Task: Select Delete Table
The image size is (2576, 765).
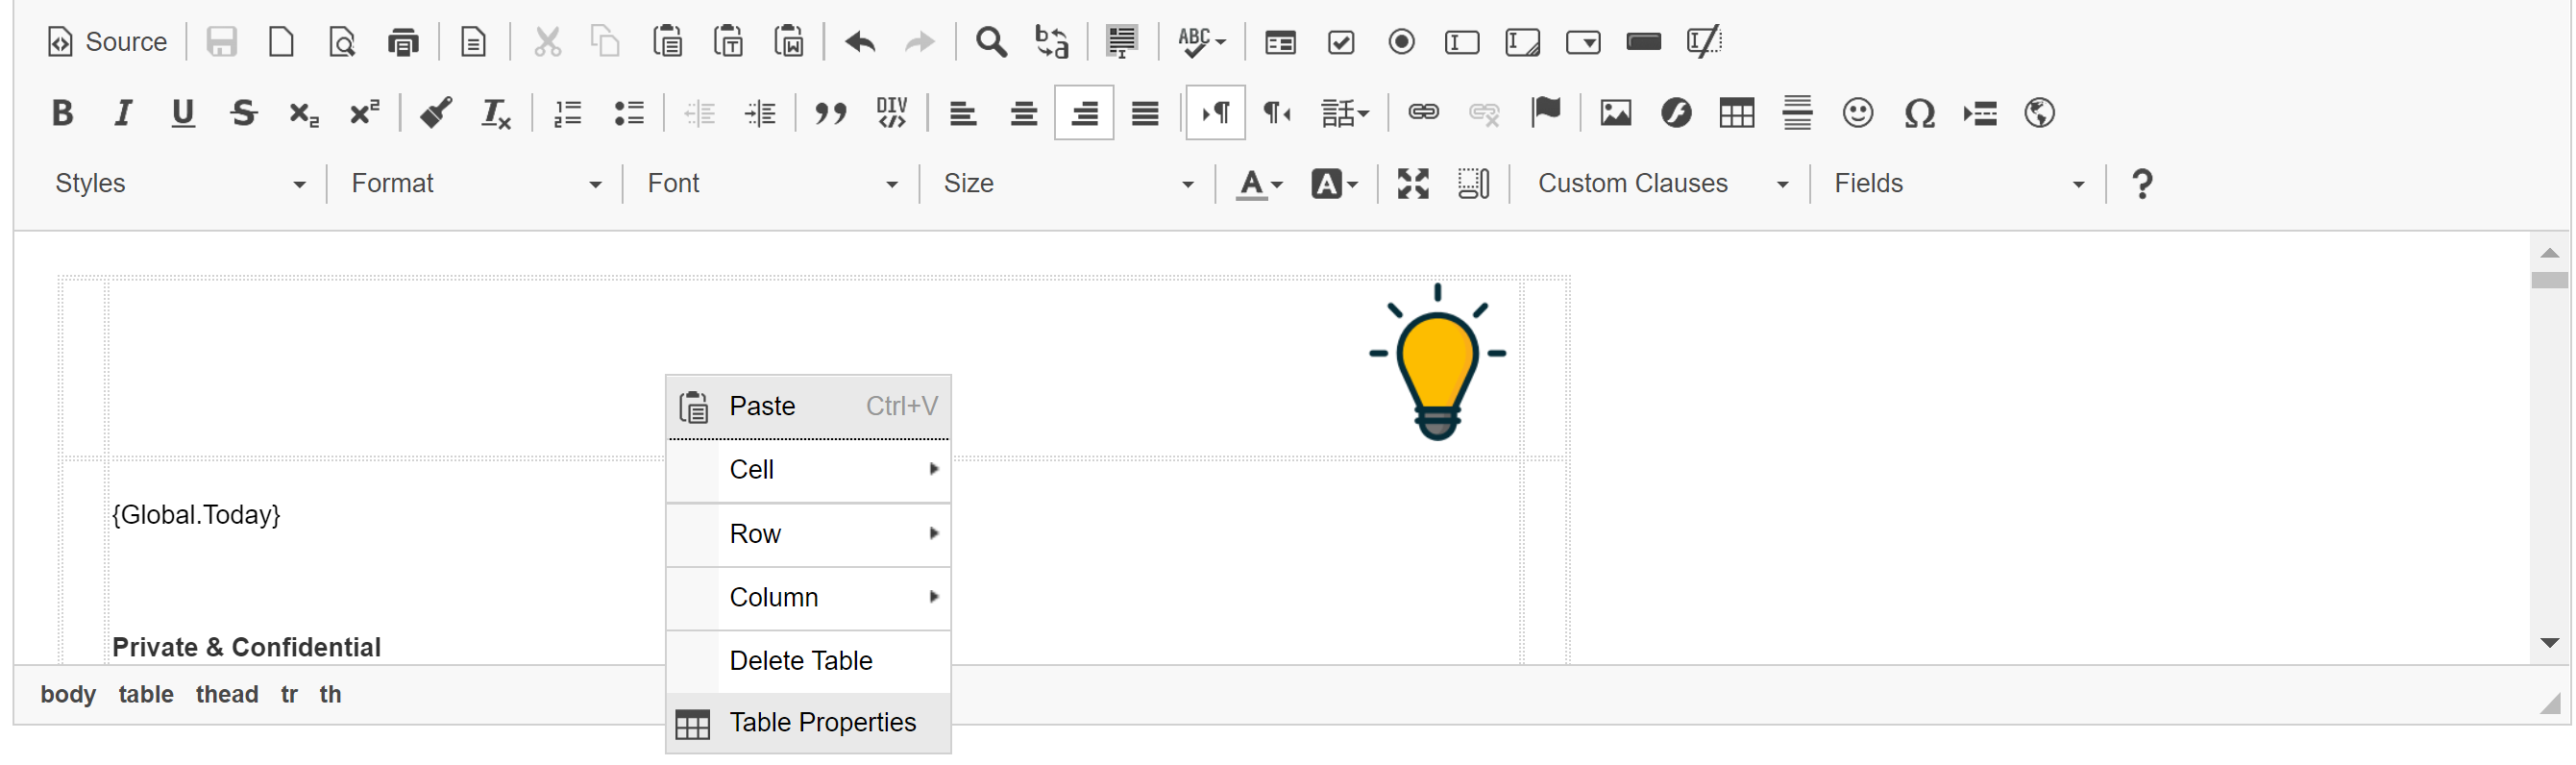Action: coord(808,661)
